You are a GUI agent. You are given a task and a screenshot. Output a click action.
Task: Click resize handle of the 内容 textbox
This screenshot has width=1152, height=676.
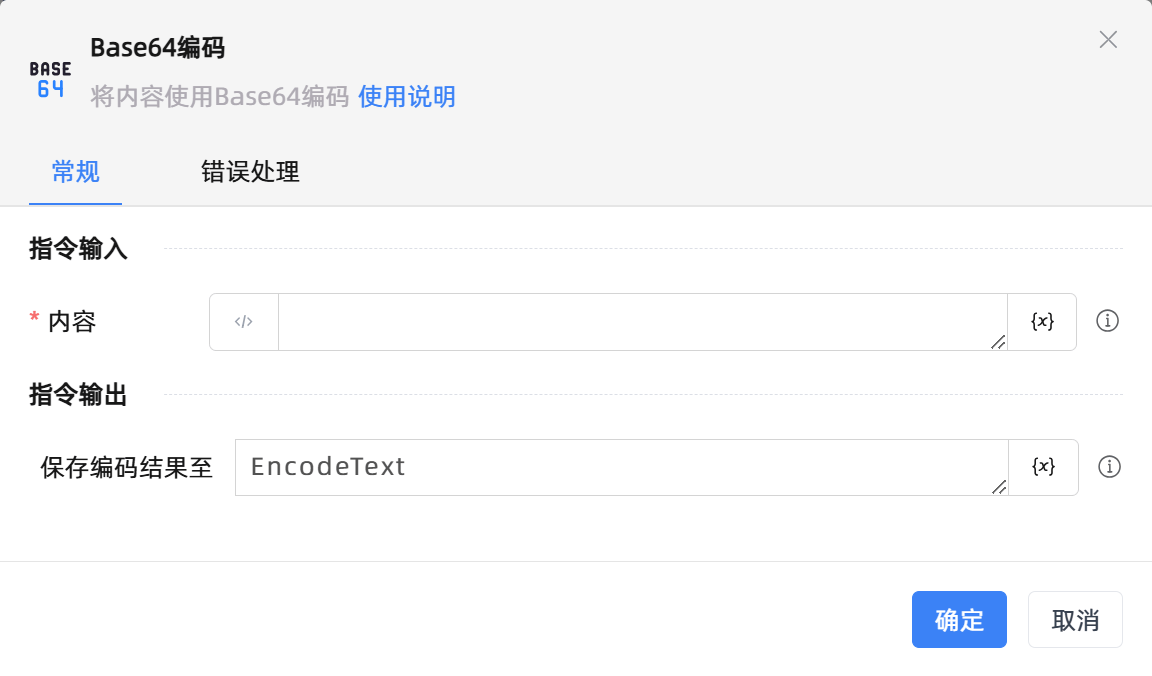997,342
